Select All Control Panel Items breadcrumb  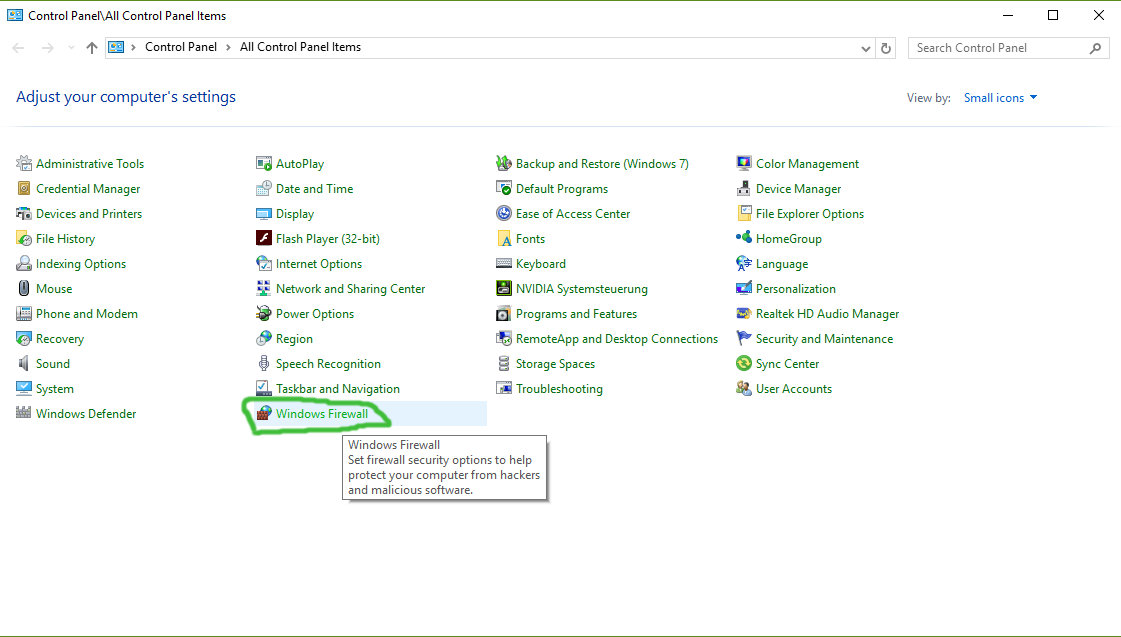(300, 47)
